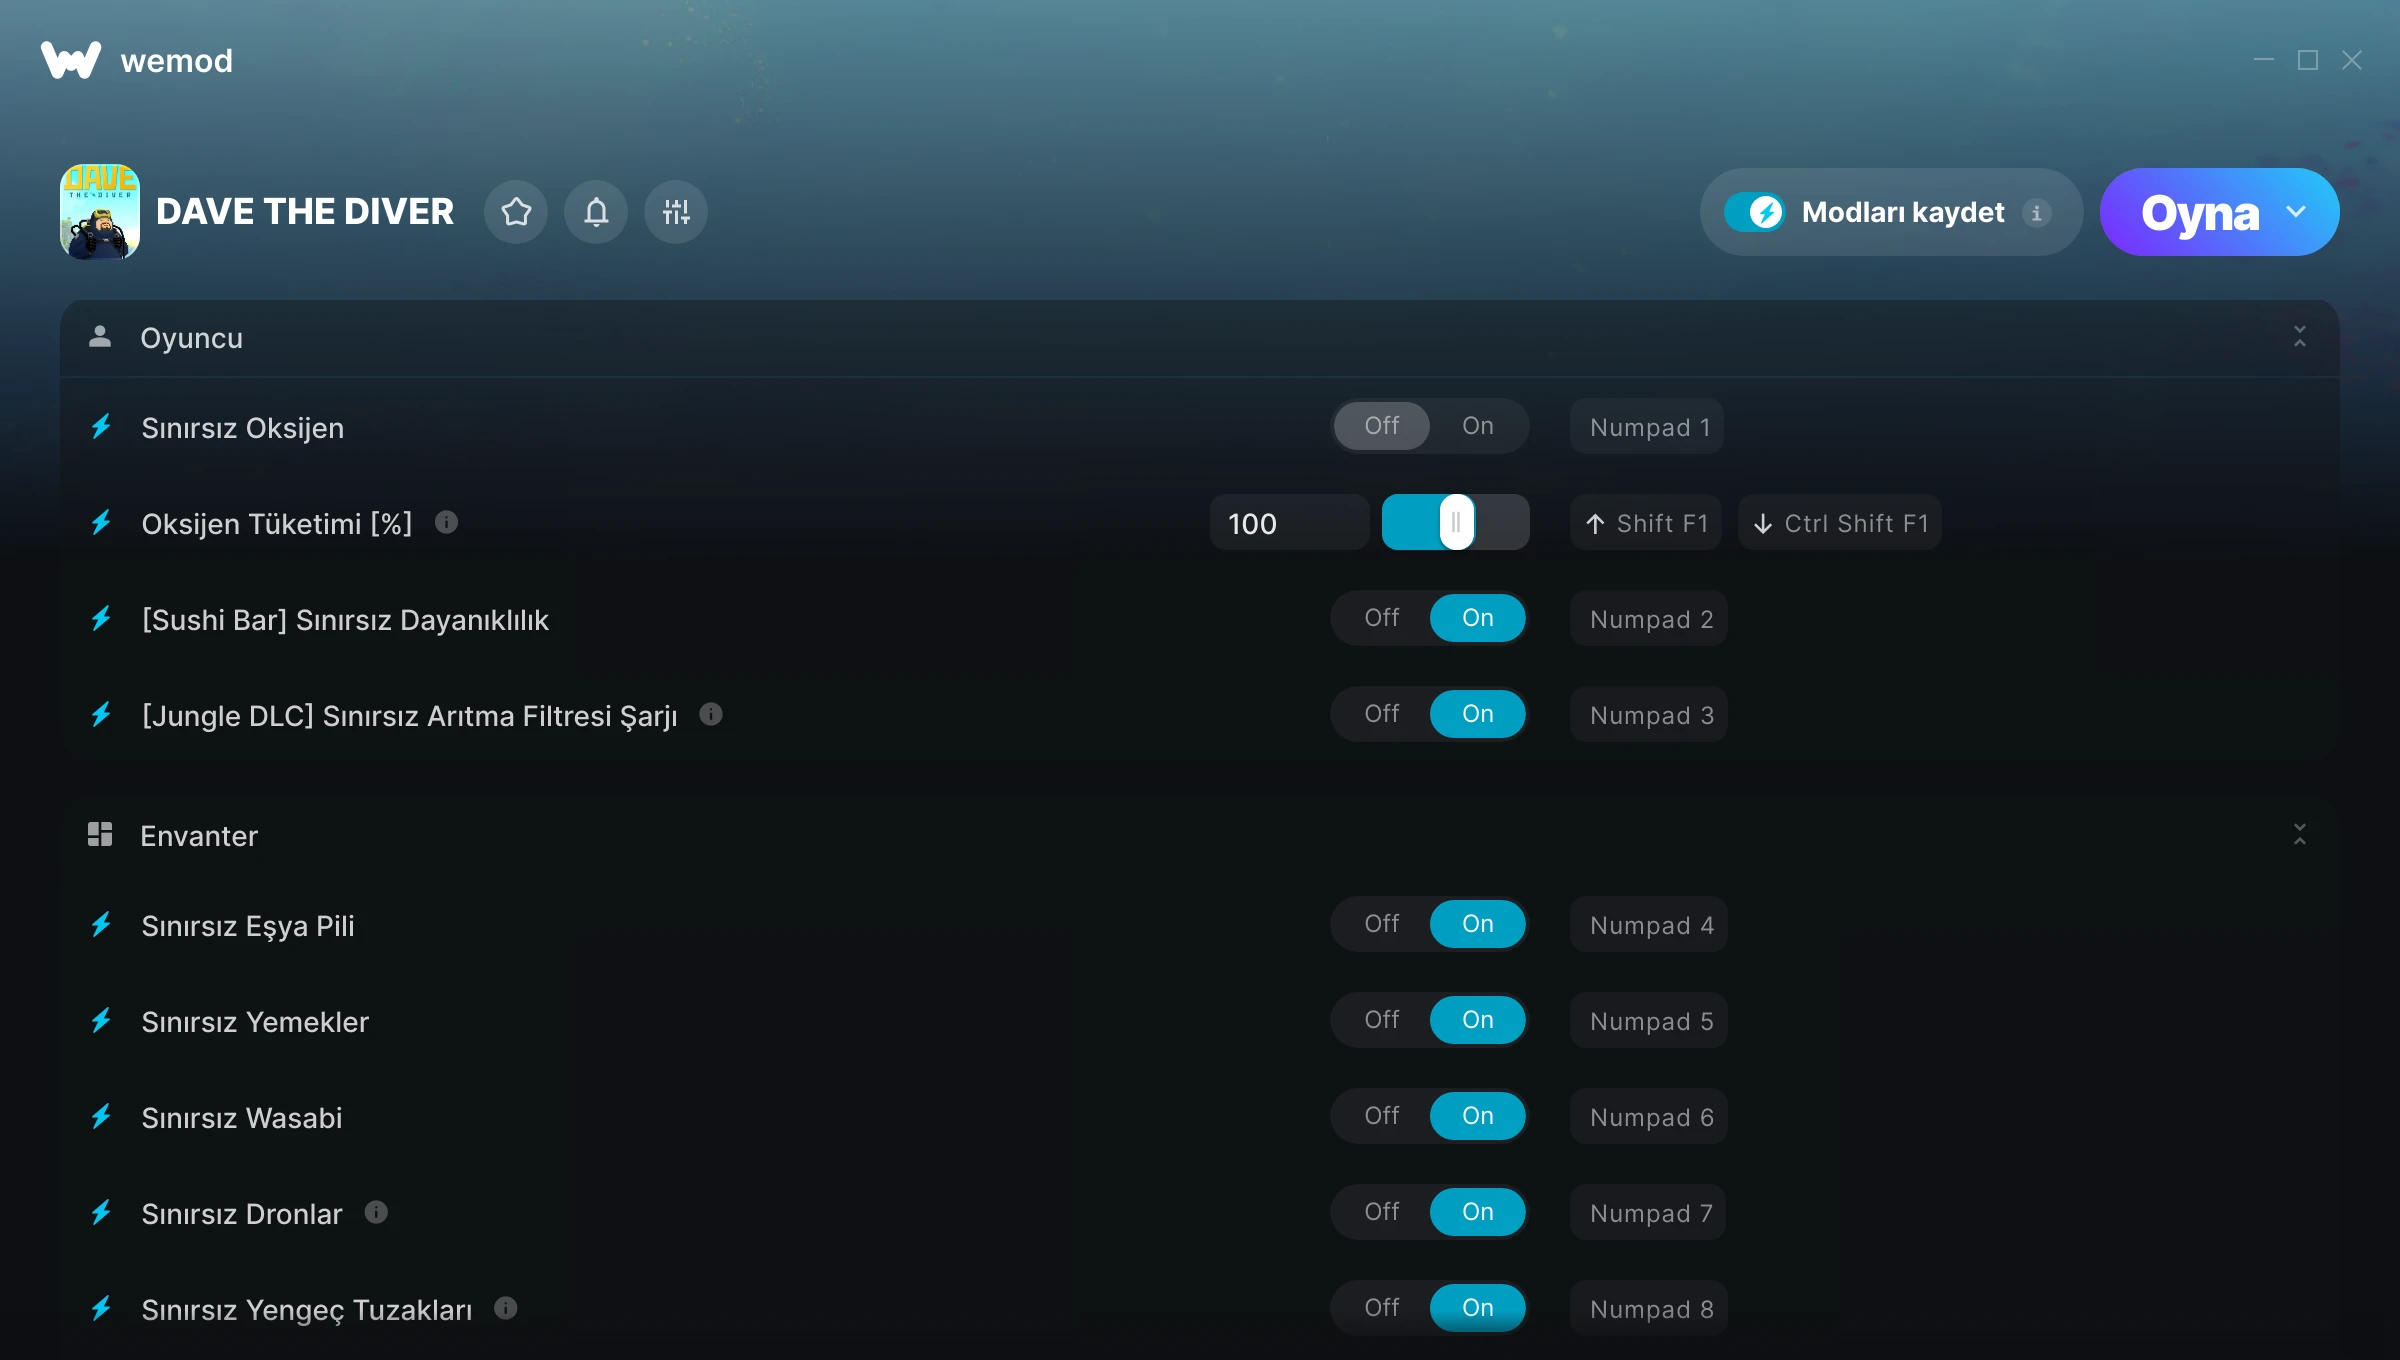This screenshot has width=2400, height=1360.
Task: Collapse the Envanter category
Action: [x=2300, y=835]
